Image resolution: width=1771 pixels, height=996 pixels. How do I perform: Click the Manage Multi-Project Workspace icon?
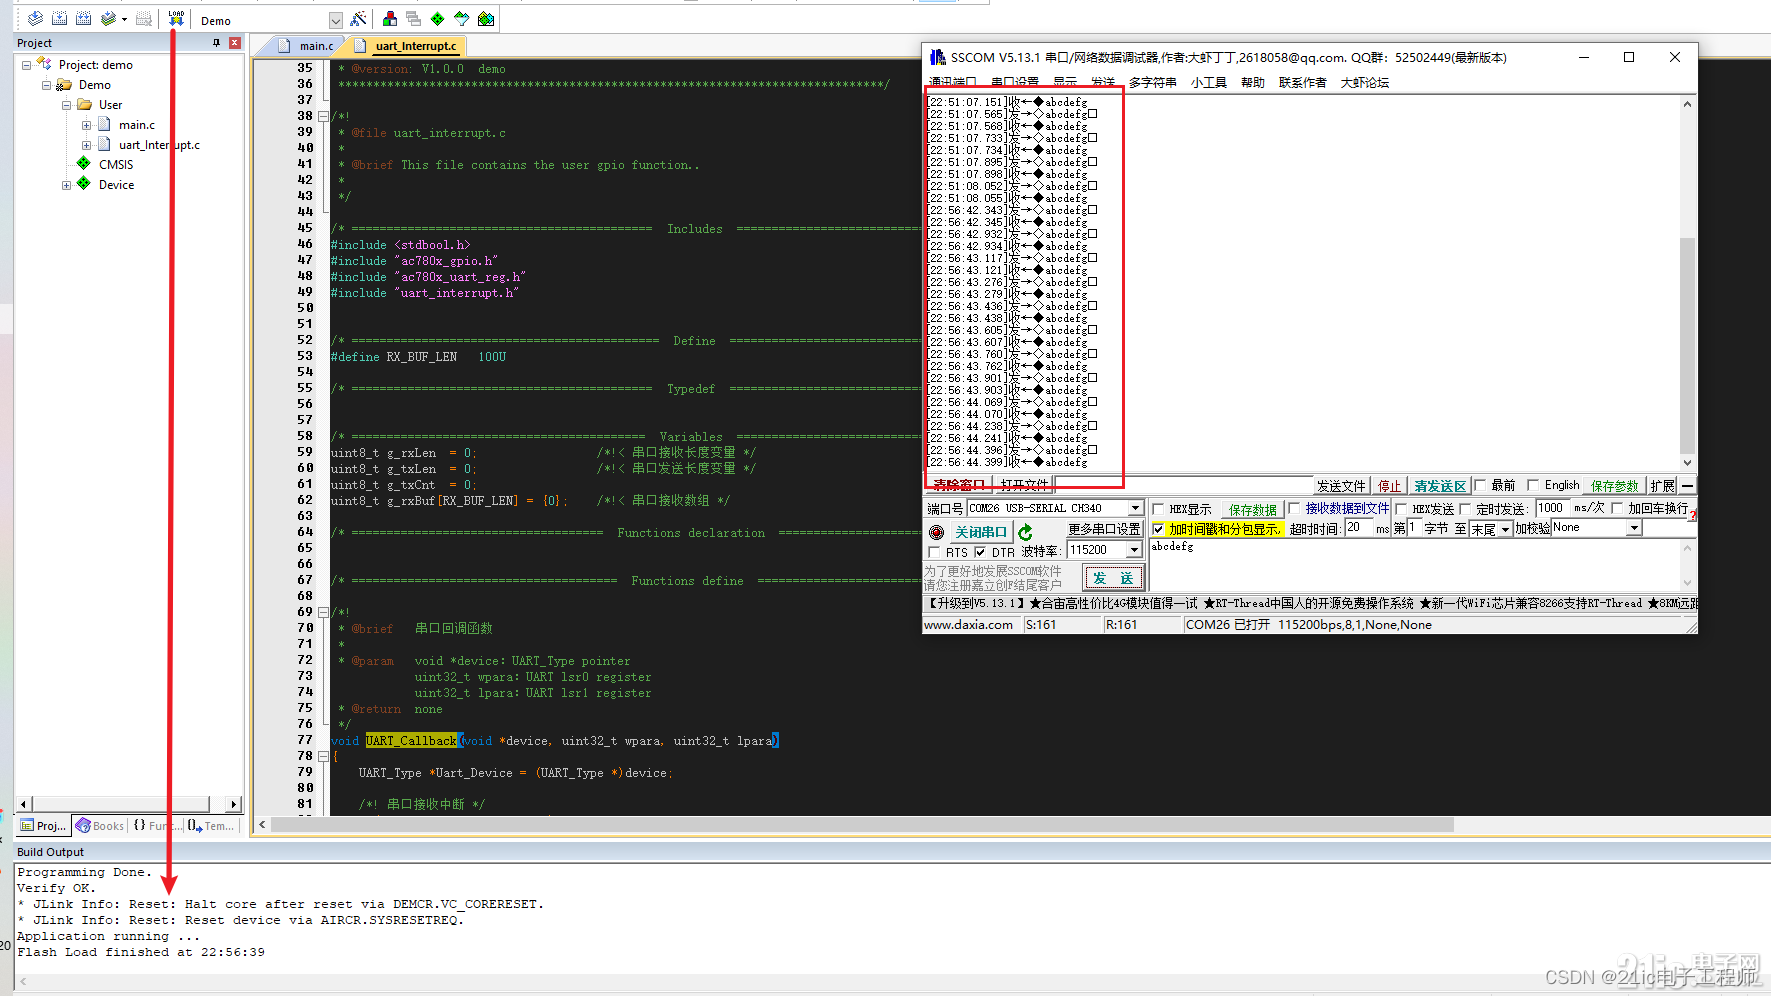click(x=413, y=19)
